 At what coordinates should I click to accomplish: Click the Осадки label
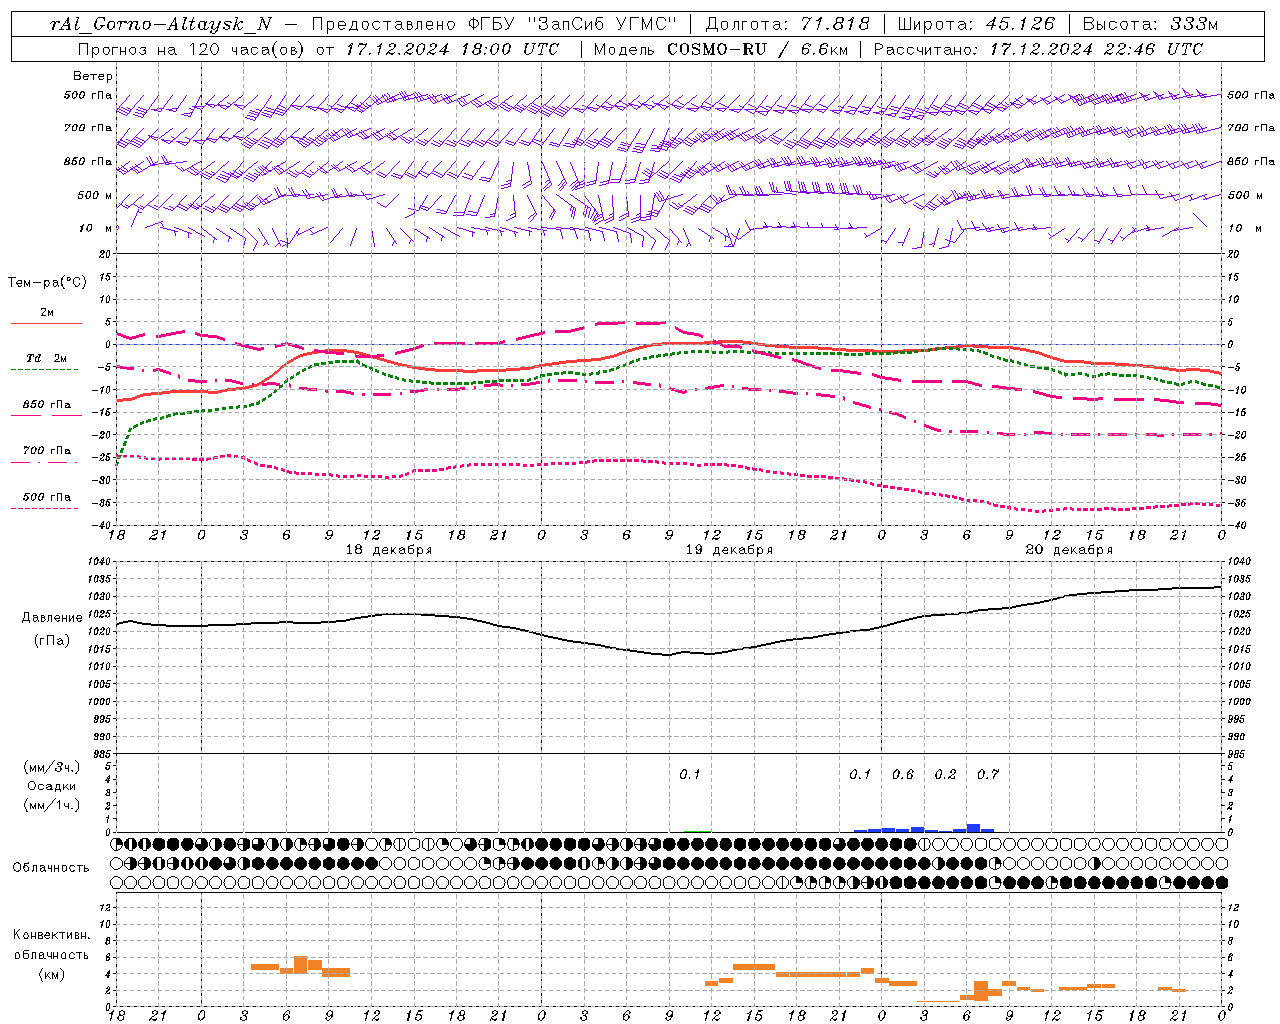click(x=51, y=786)
